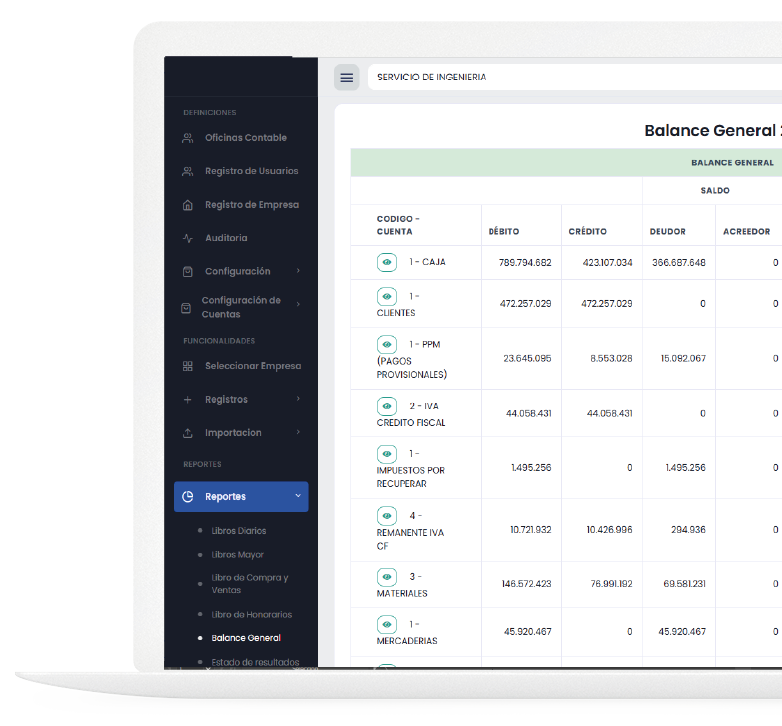The width and height of the screenshot is (782, 726).
Task: Expand the Registros submenu chevron
Action: click(x=298, y=399)
